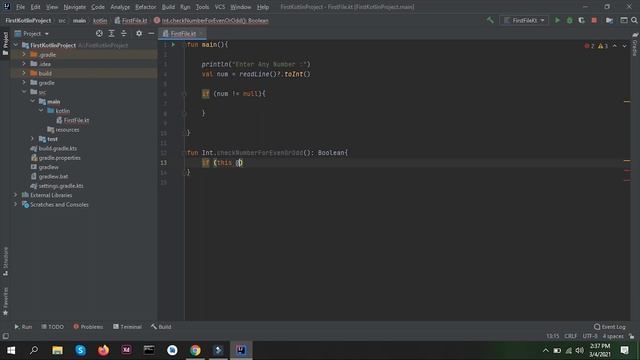Open Windows Start menu
Viewport: 640px width, 360px height.
click(x=11, y=350)
